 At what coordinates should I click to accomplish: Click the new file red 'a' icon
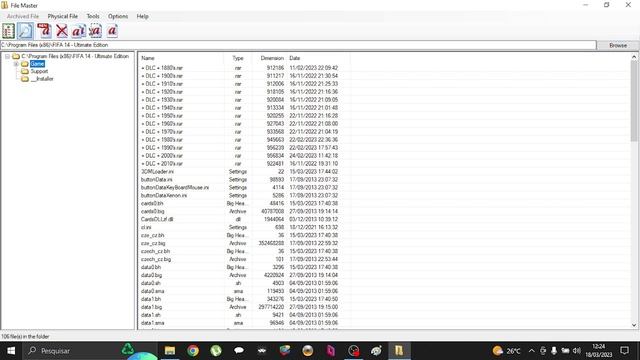tap(44, 31)
